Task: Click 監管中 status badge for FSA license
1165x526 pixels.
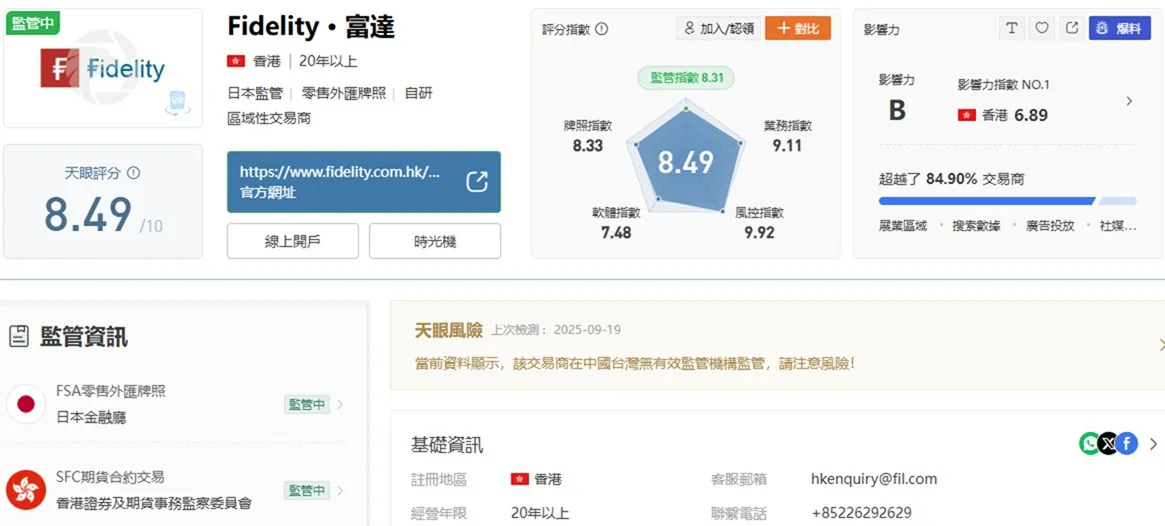Action: 306,405
